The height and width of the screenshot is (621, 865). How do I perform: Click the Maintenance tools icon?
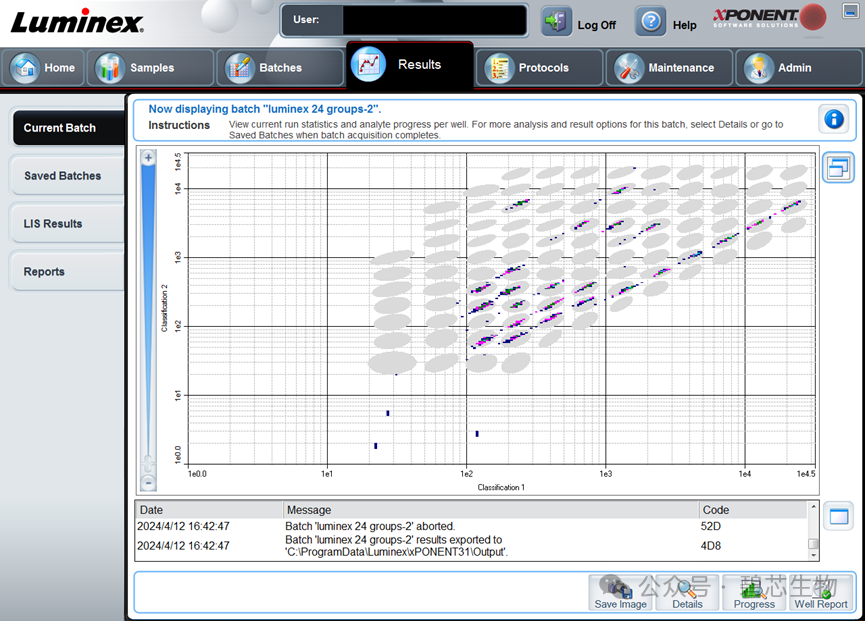tap(629, 68)
